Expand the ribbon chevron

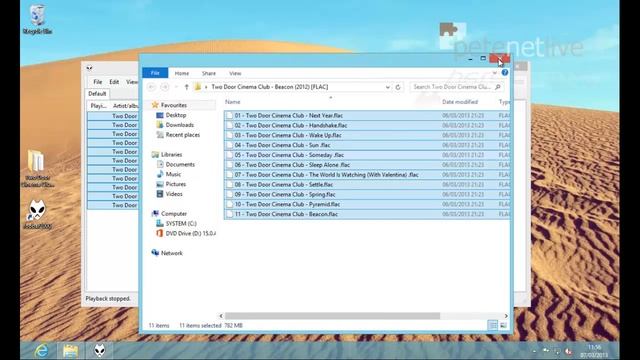495,73
